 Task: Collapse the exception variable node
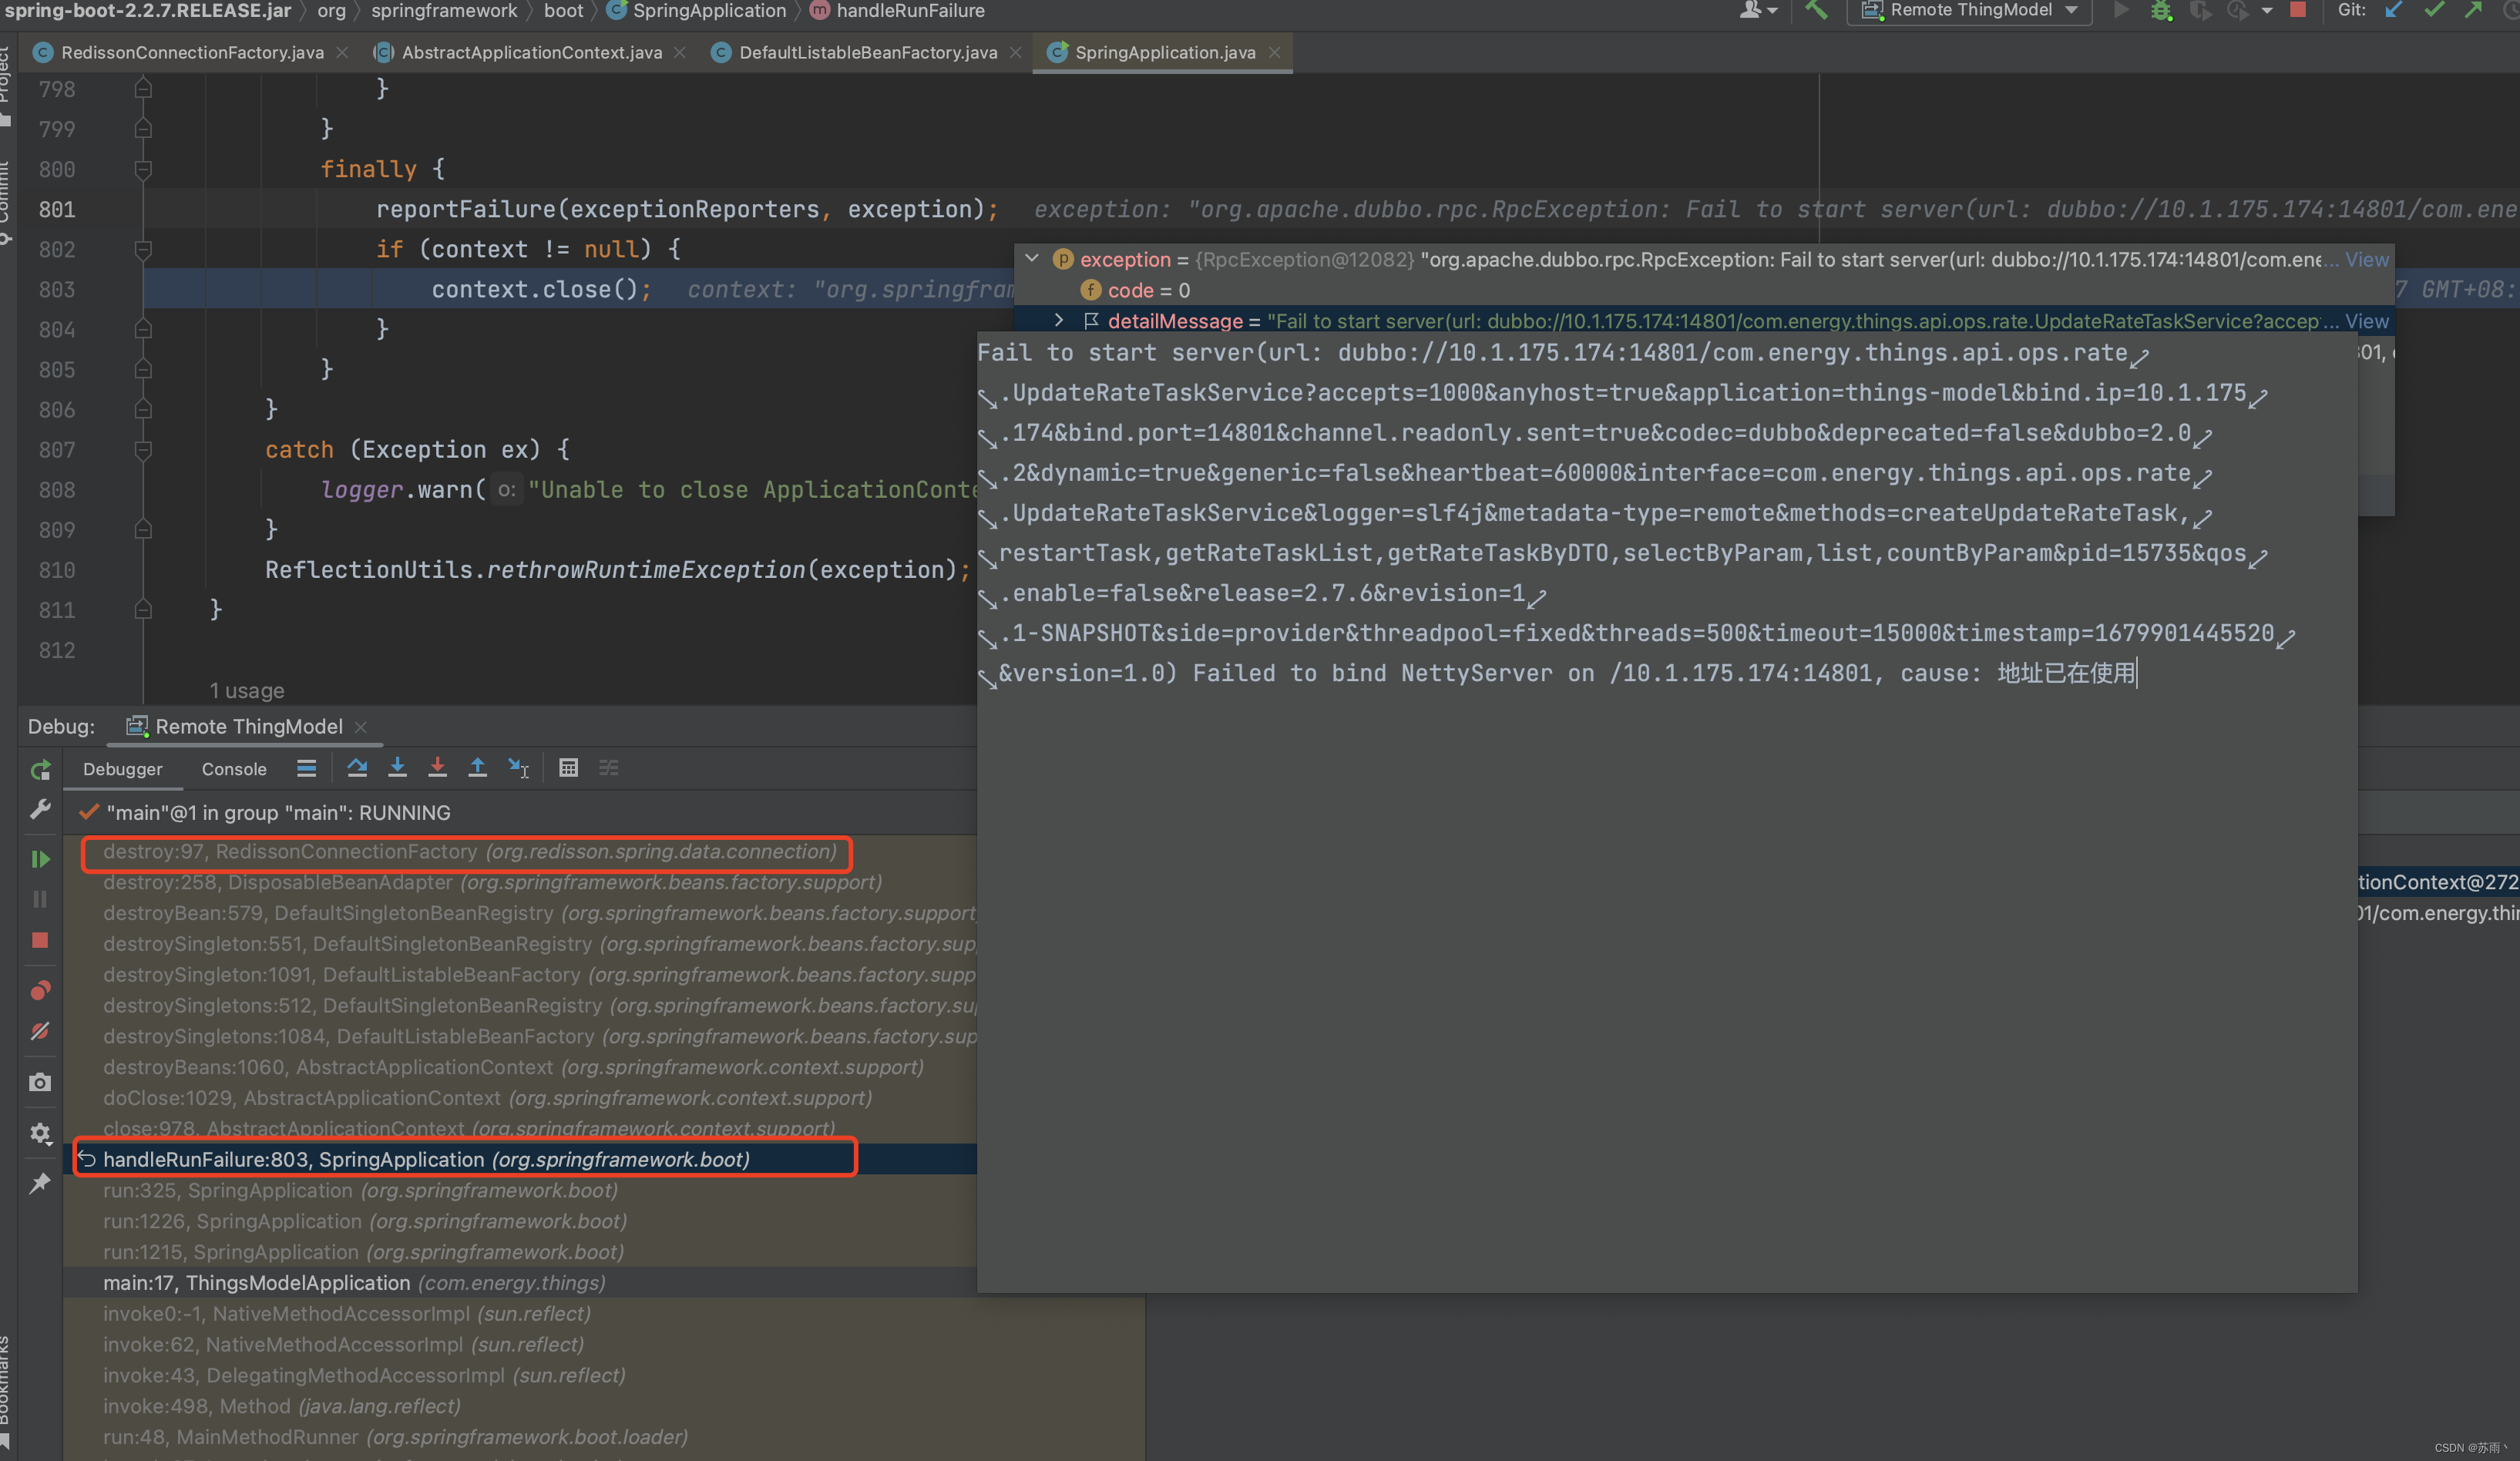[1032, 259]
